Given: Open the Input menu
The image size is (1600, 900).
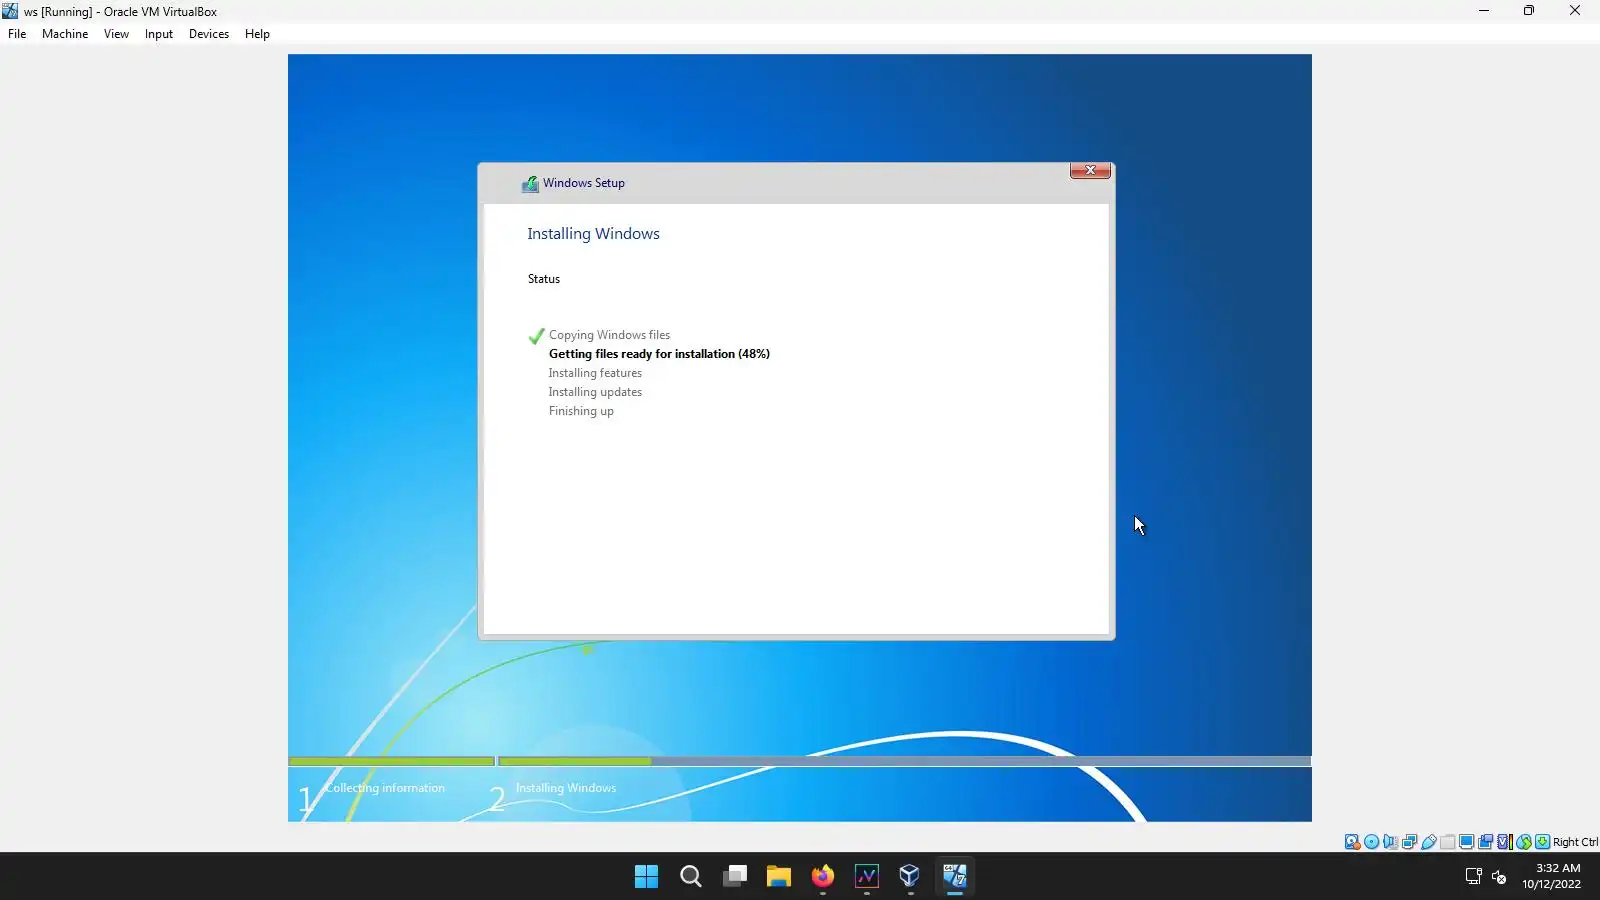Looking at the screenshot, I should click(x=158, y=34).
